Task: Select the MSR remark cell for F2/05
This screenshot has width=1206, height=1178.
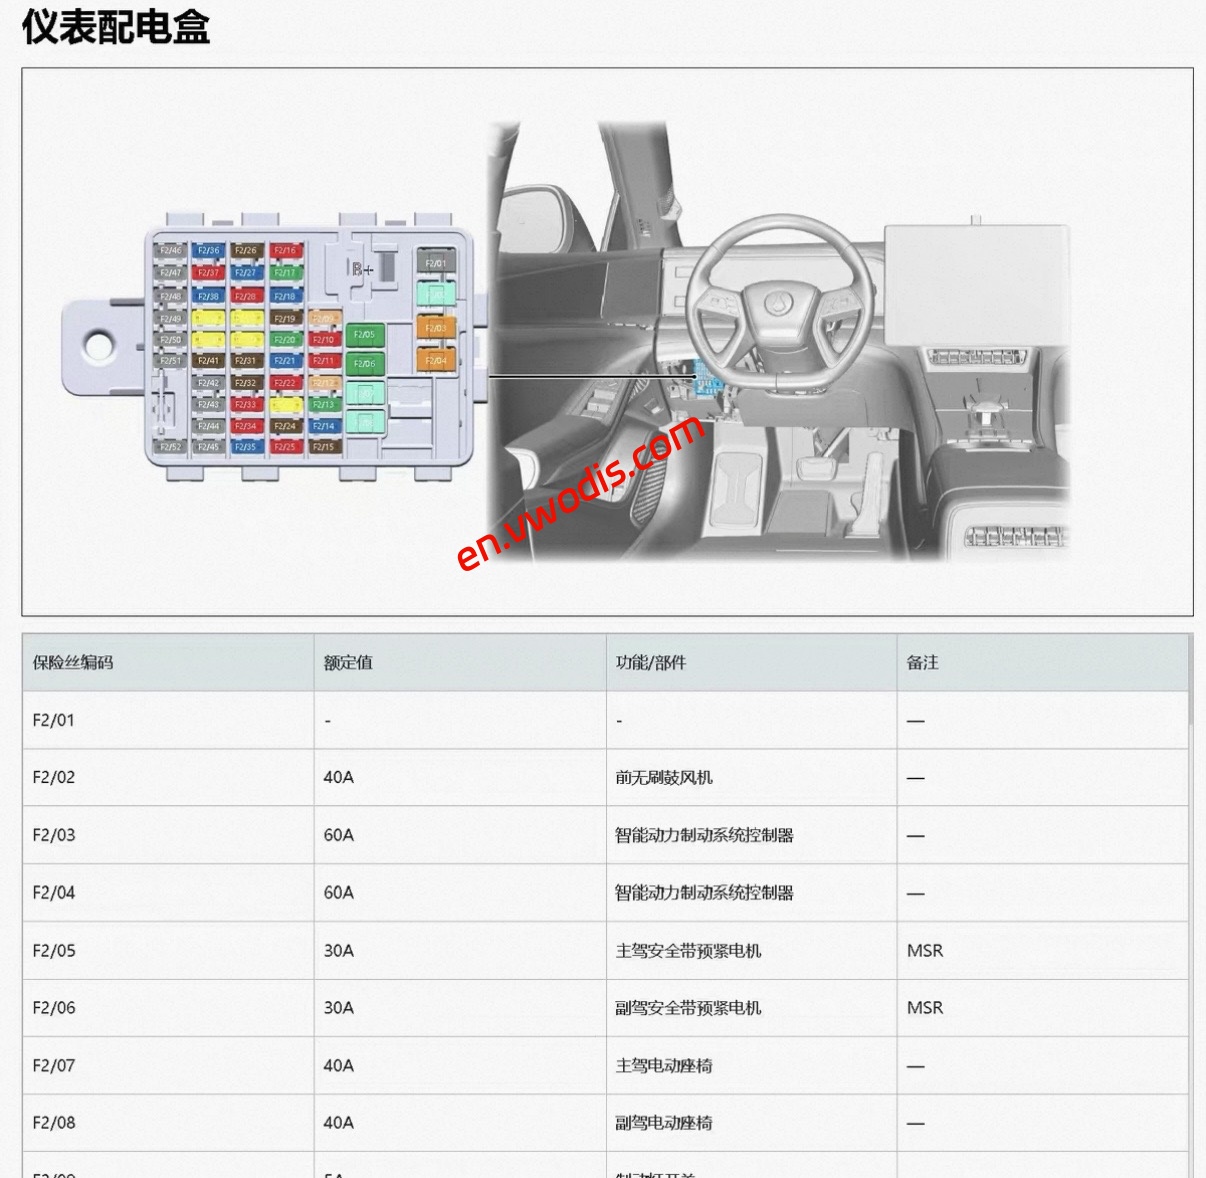Action: 925,951
